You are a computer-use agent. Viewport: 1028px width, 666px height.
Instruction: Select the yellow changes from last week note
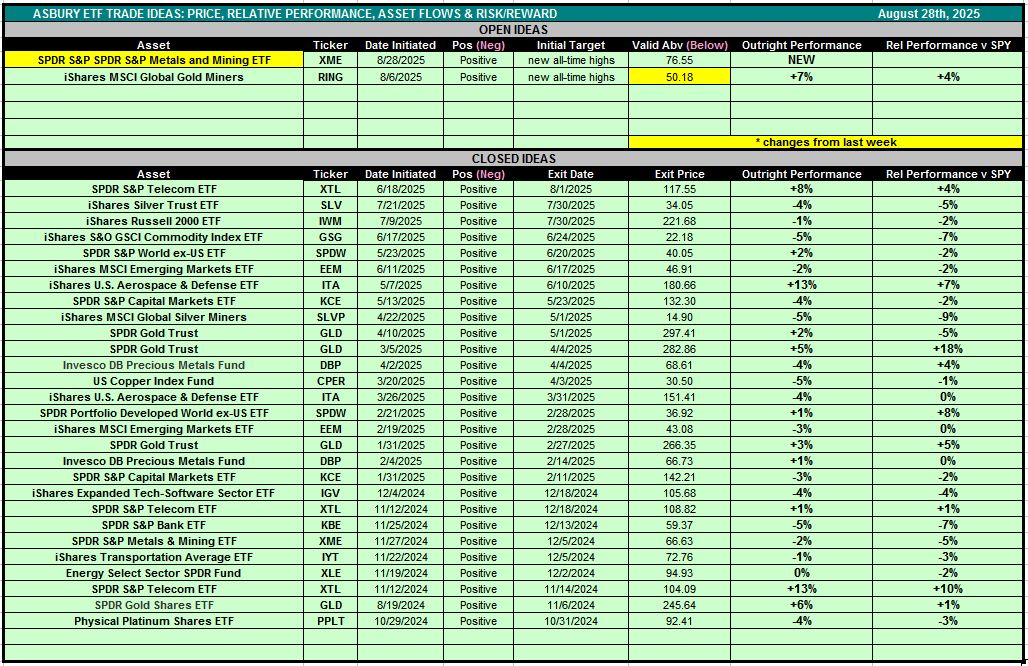click(x=825, y=142)
